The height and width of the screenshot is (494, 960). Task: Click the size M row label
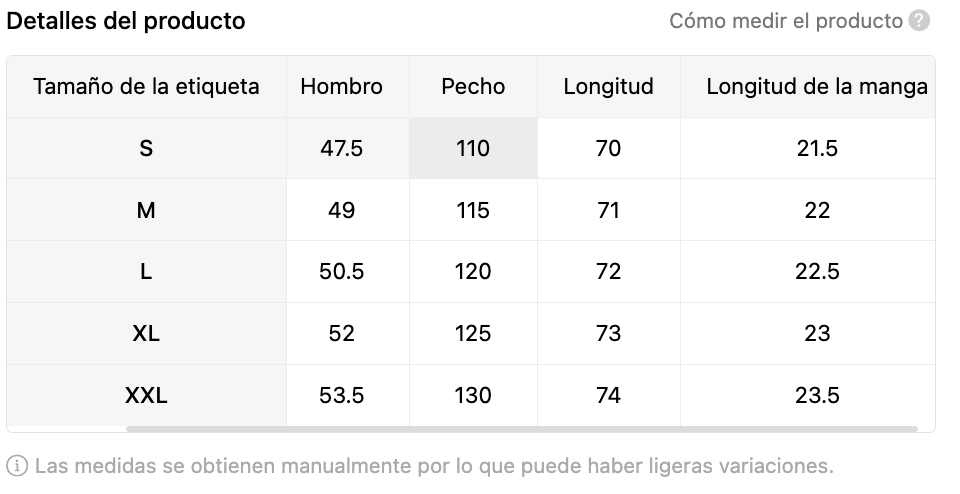point(146,210)
